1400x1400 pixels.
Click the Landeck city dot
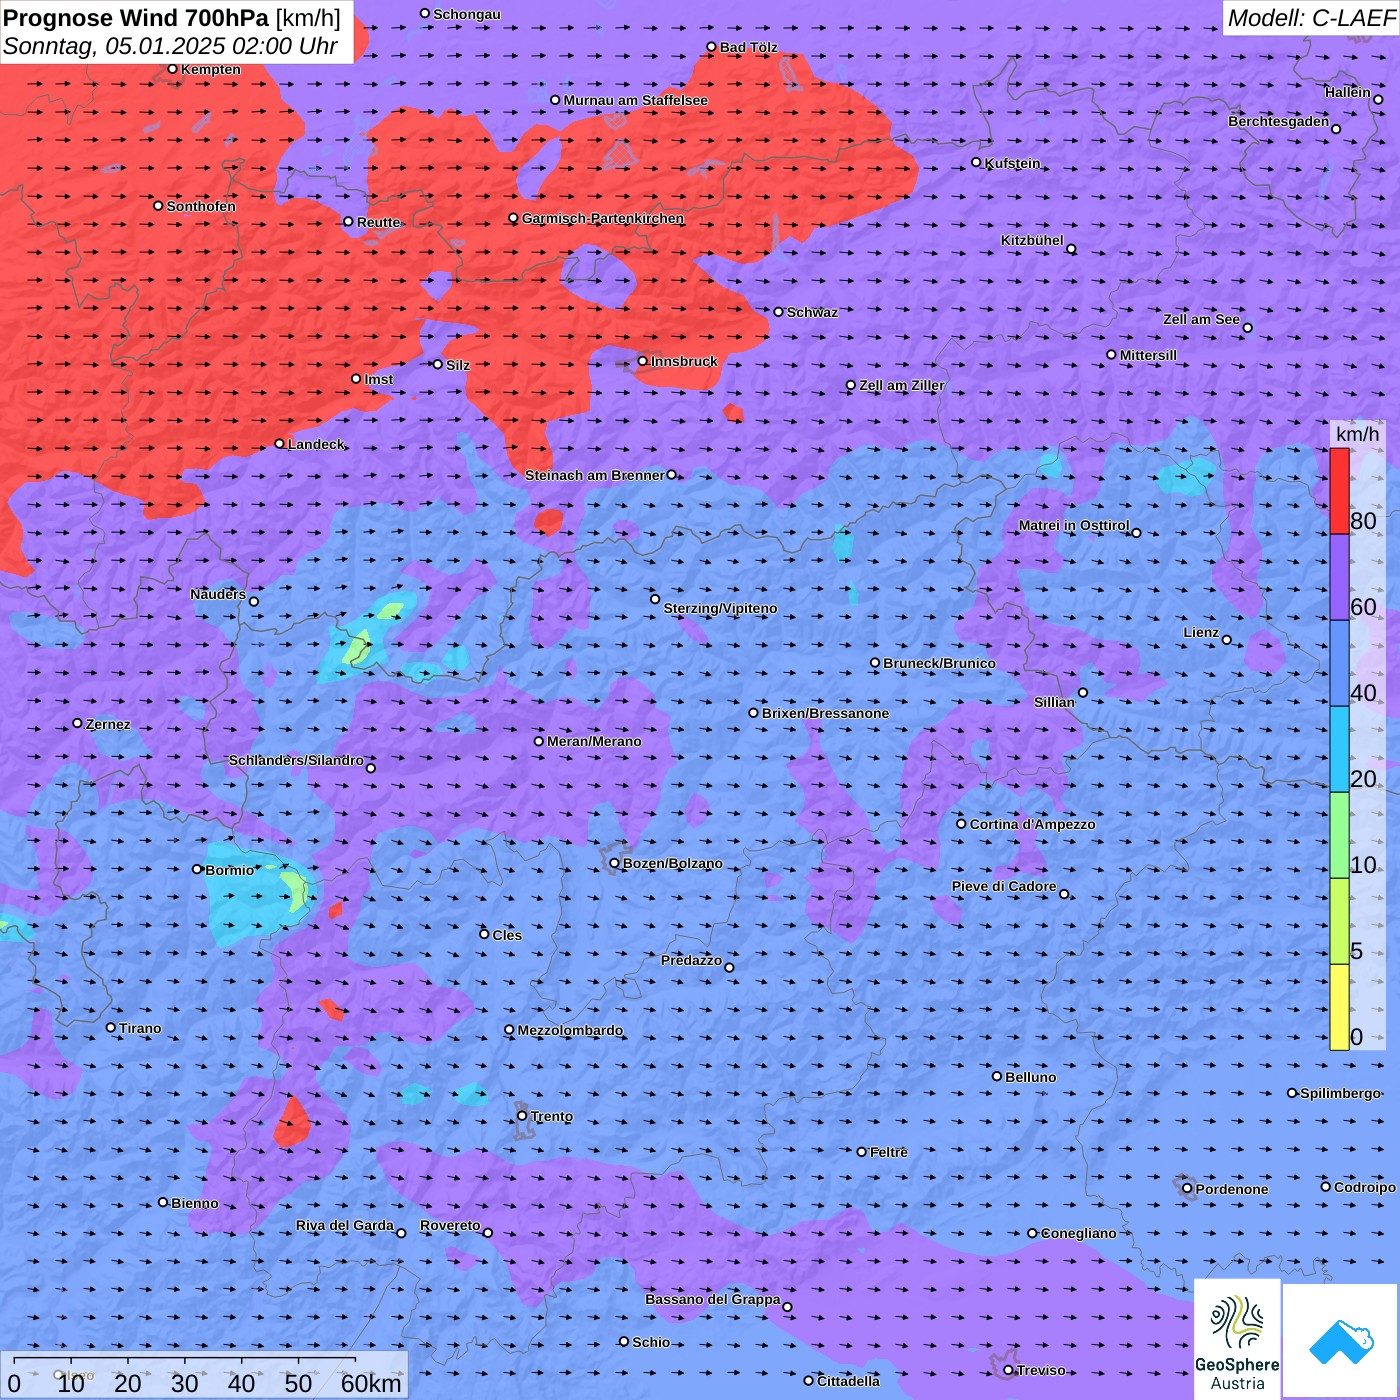pos(279,444)
